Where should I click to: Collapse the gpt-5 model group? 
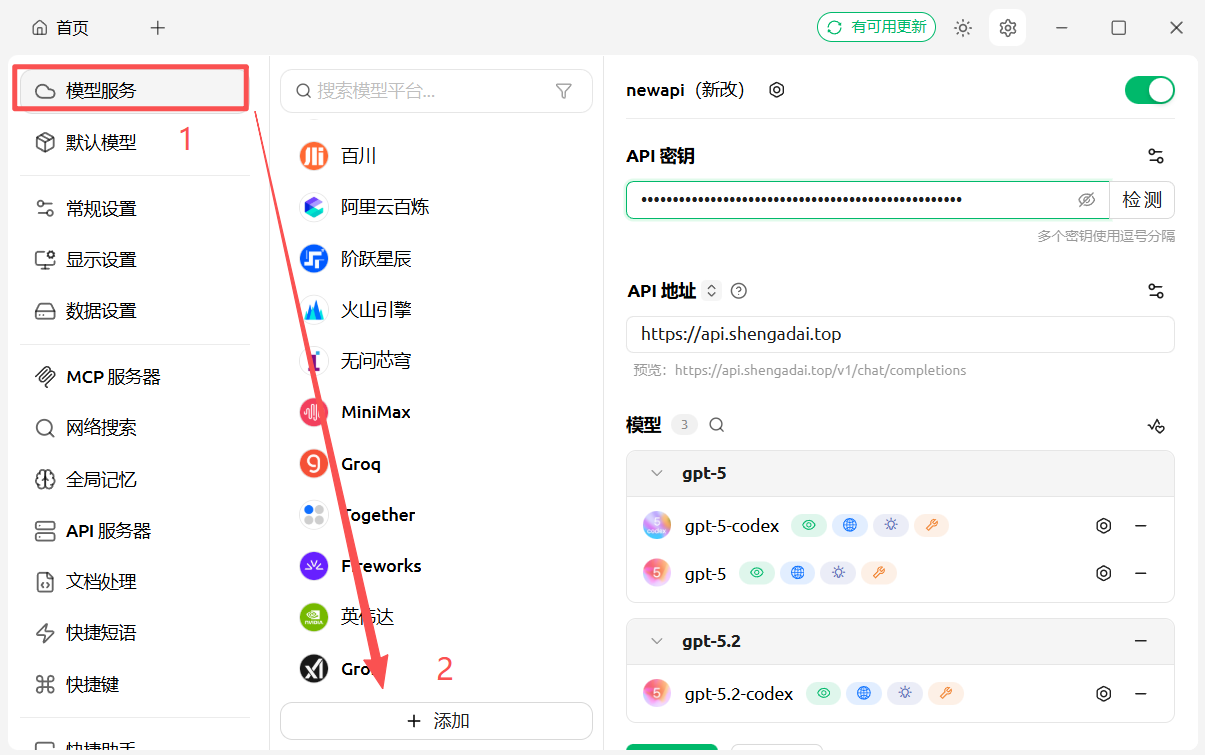657,473
